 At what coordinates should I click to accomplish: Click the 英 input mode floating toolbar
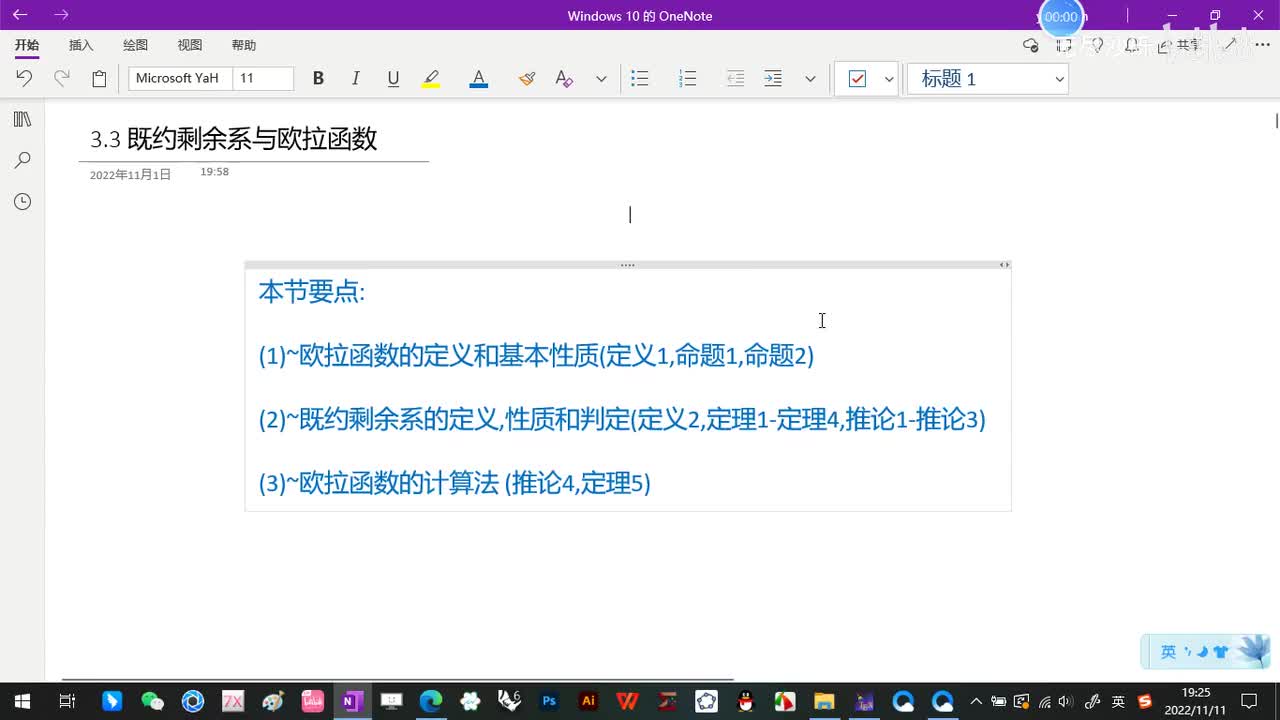coord(1168,652)
